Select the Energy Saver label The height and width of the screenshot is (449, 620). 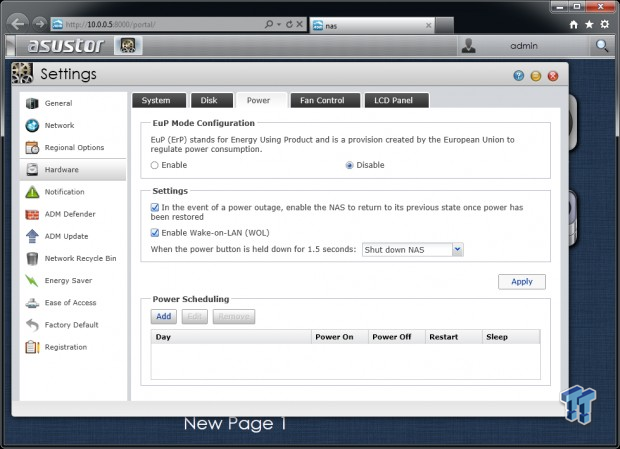(68, 281)
